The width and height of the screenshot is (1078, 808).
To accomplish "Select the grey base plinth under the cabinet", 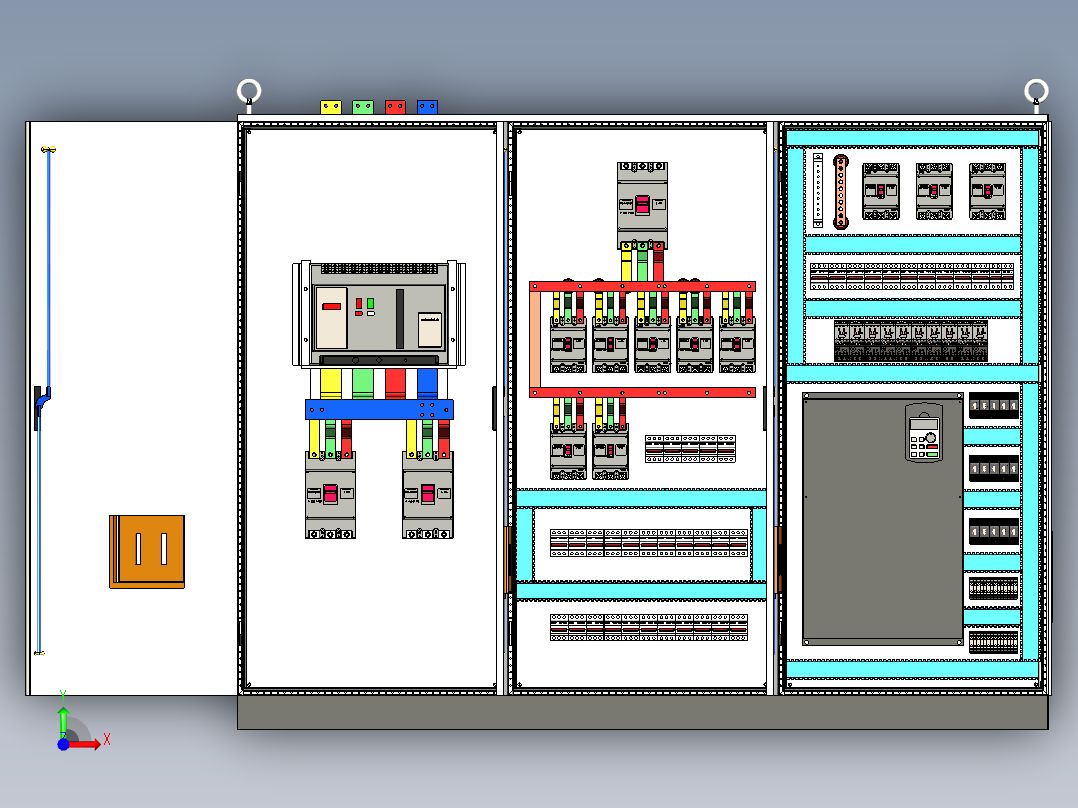I will [x=643, y=712].
